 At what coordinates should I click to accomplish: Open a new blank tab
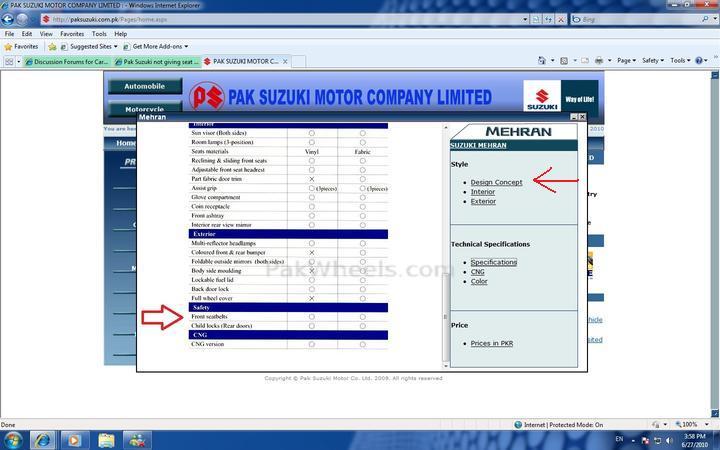click(298, 62)
